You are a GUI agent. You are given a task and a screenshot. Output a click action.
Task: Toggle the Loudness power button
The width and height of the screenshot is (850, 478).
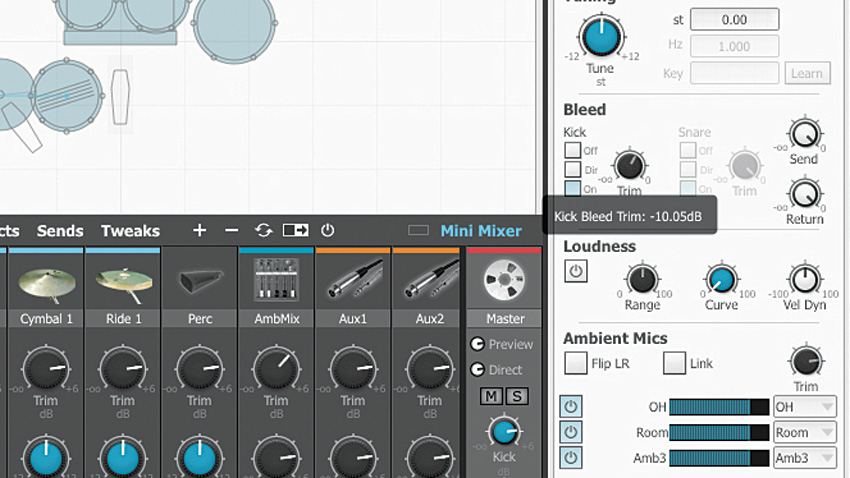click(576, 271)
